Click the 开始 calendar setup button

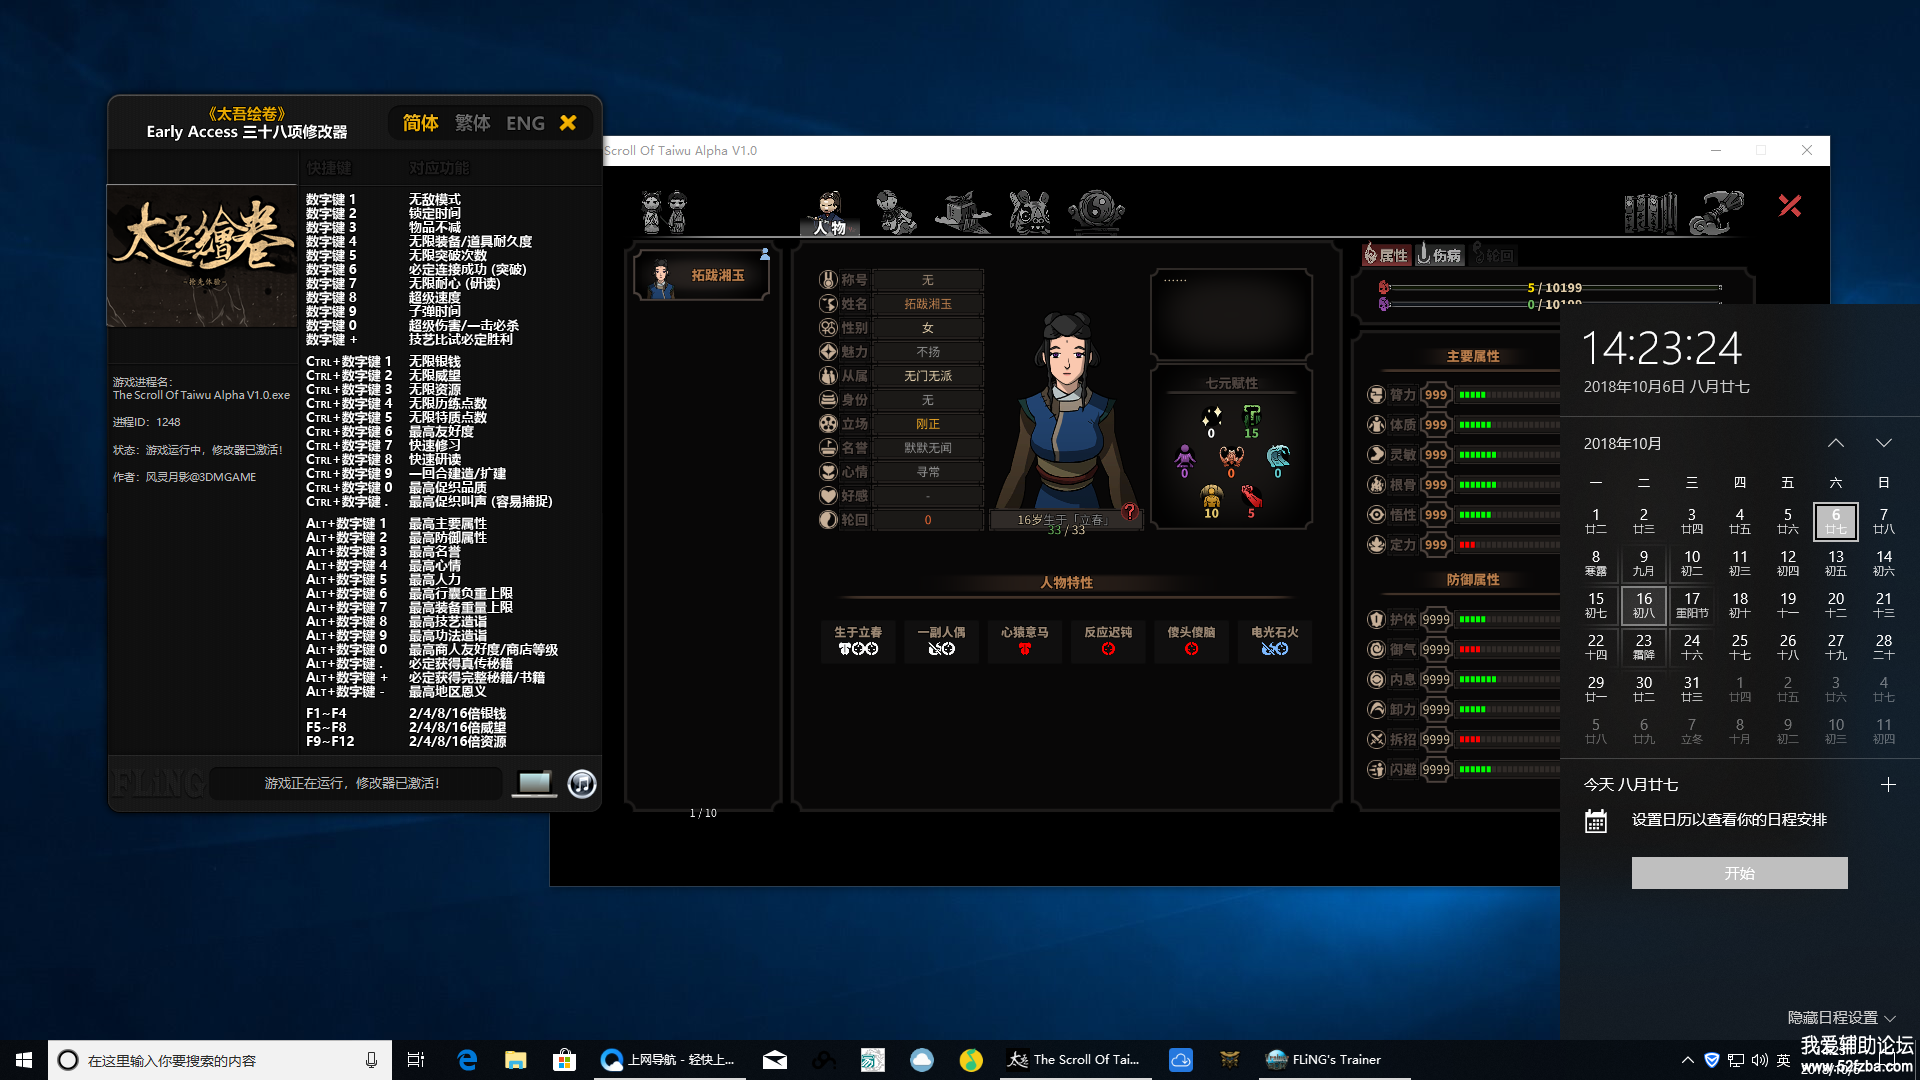pyautogui.click(x=1740, y=873)
